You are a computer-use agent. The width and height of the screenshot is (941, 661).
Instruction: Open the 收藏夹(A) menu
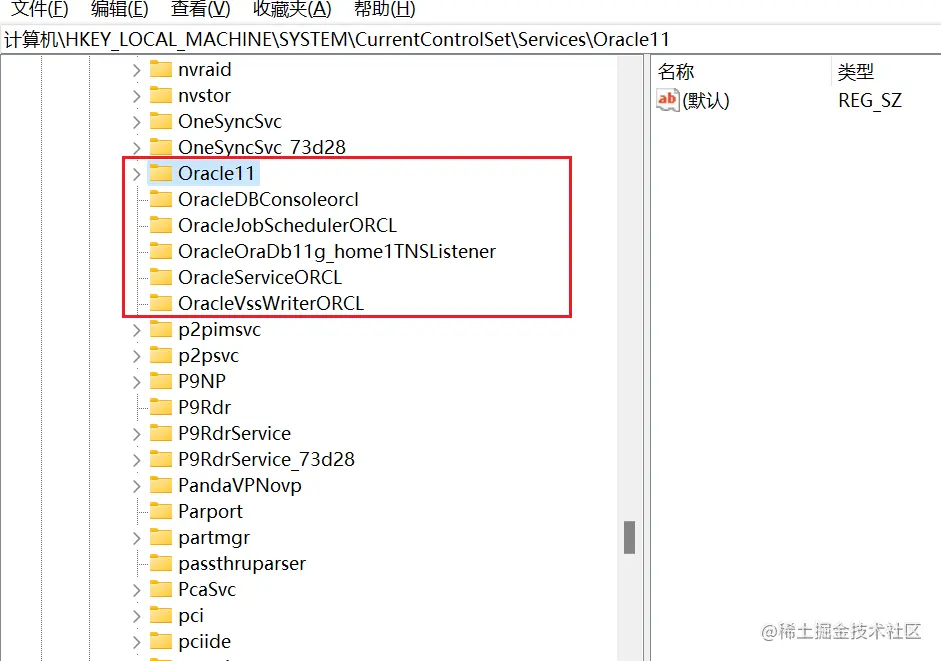coord(292,9)
